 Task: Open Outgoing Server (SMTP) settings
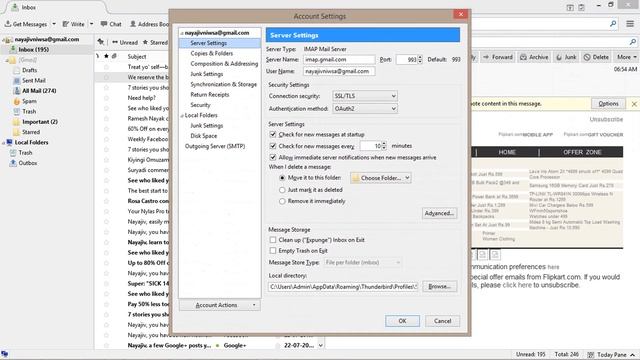pyautogui.click(x=215, y=146)
